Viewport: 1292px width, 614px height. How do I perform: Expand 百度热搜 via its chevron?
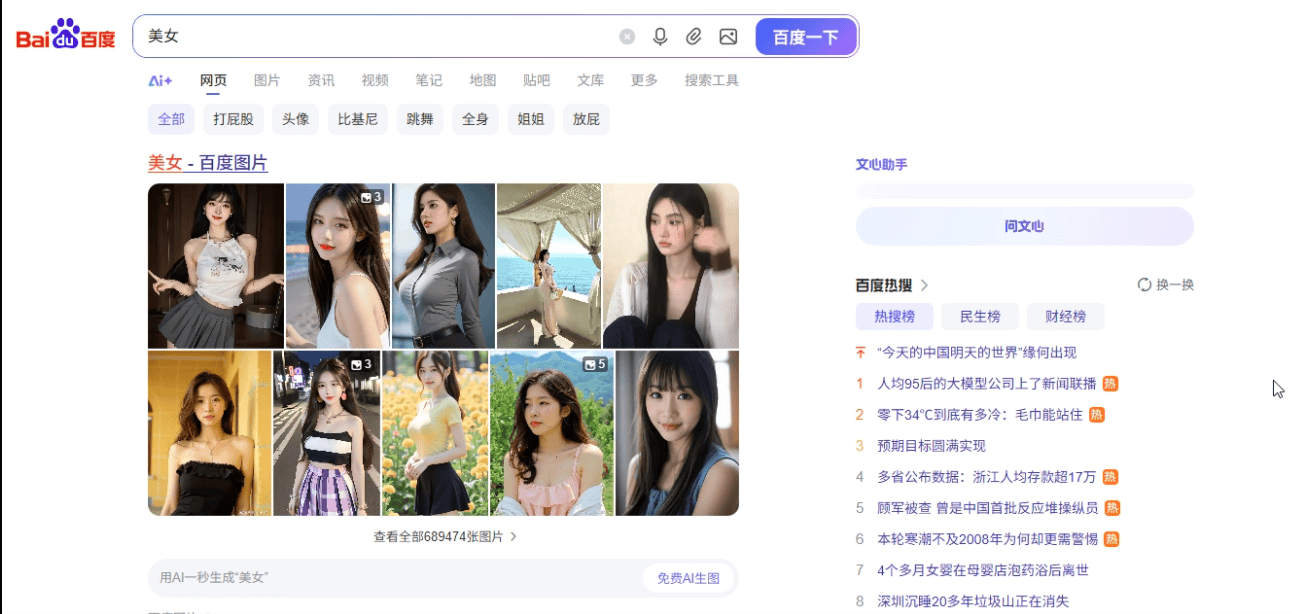[x=923, y=284]
